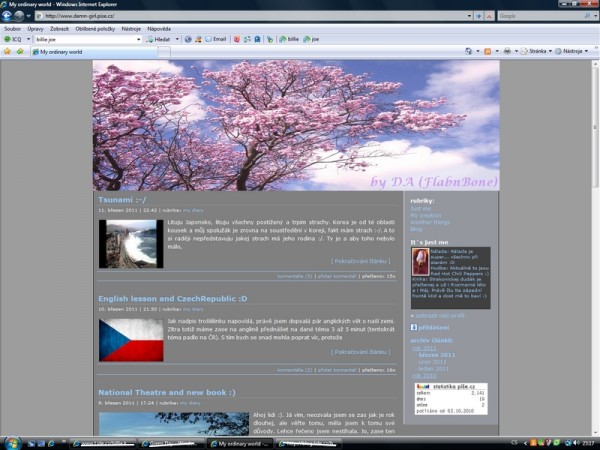Click the profile avatar picture in sidebar
Image resolution: width=600 pixels, height=450 pixels.
tap(420, 262)
